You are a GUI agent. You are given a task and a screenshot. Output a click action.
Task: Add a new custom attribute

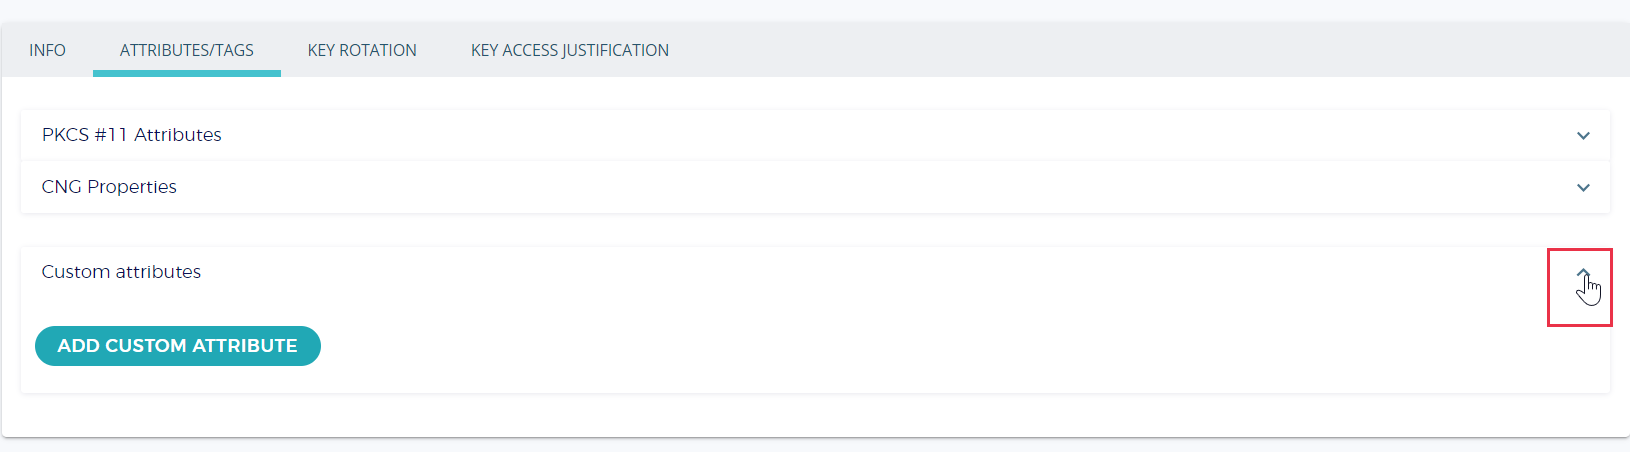click(178, 346)
